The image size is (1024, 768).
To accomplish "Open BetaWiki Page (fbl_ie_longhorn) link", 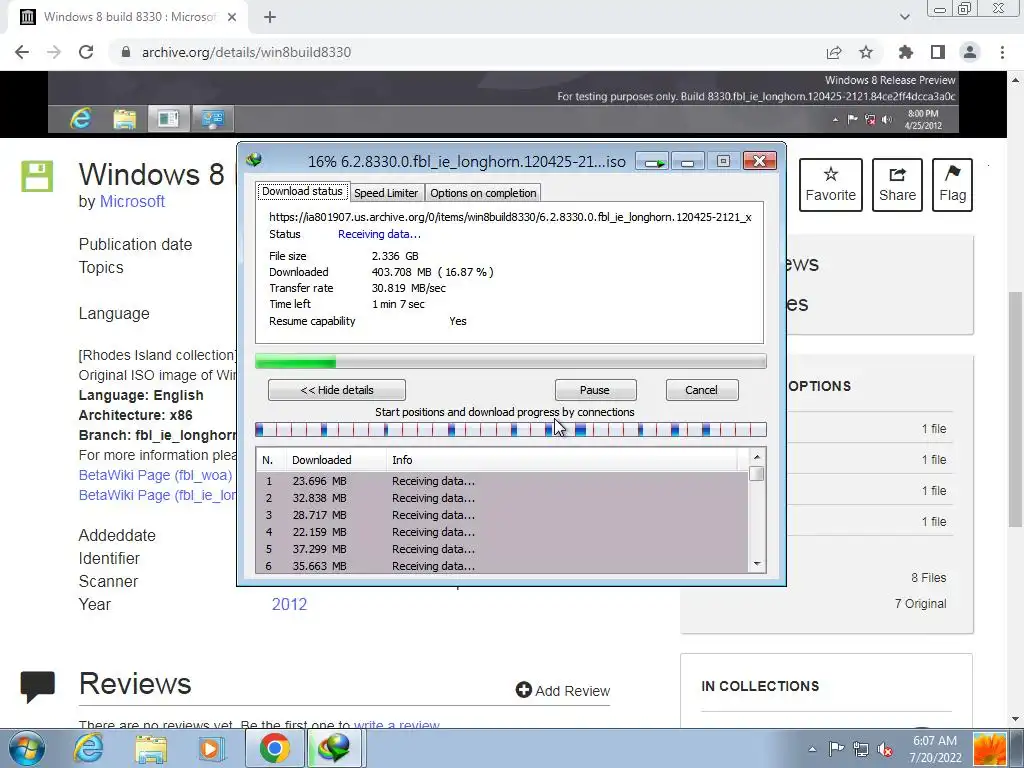I will click(x=157, y=495).
